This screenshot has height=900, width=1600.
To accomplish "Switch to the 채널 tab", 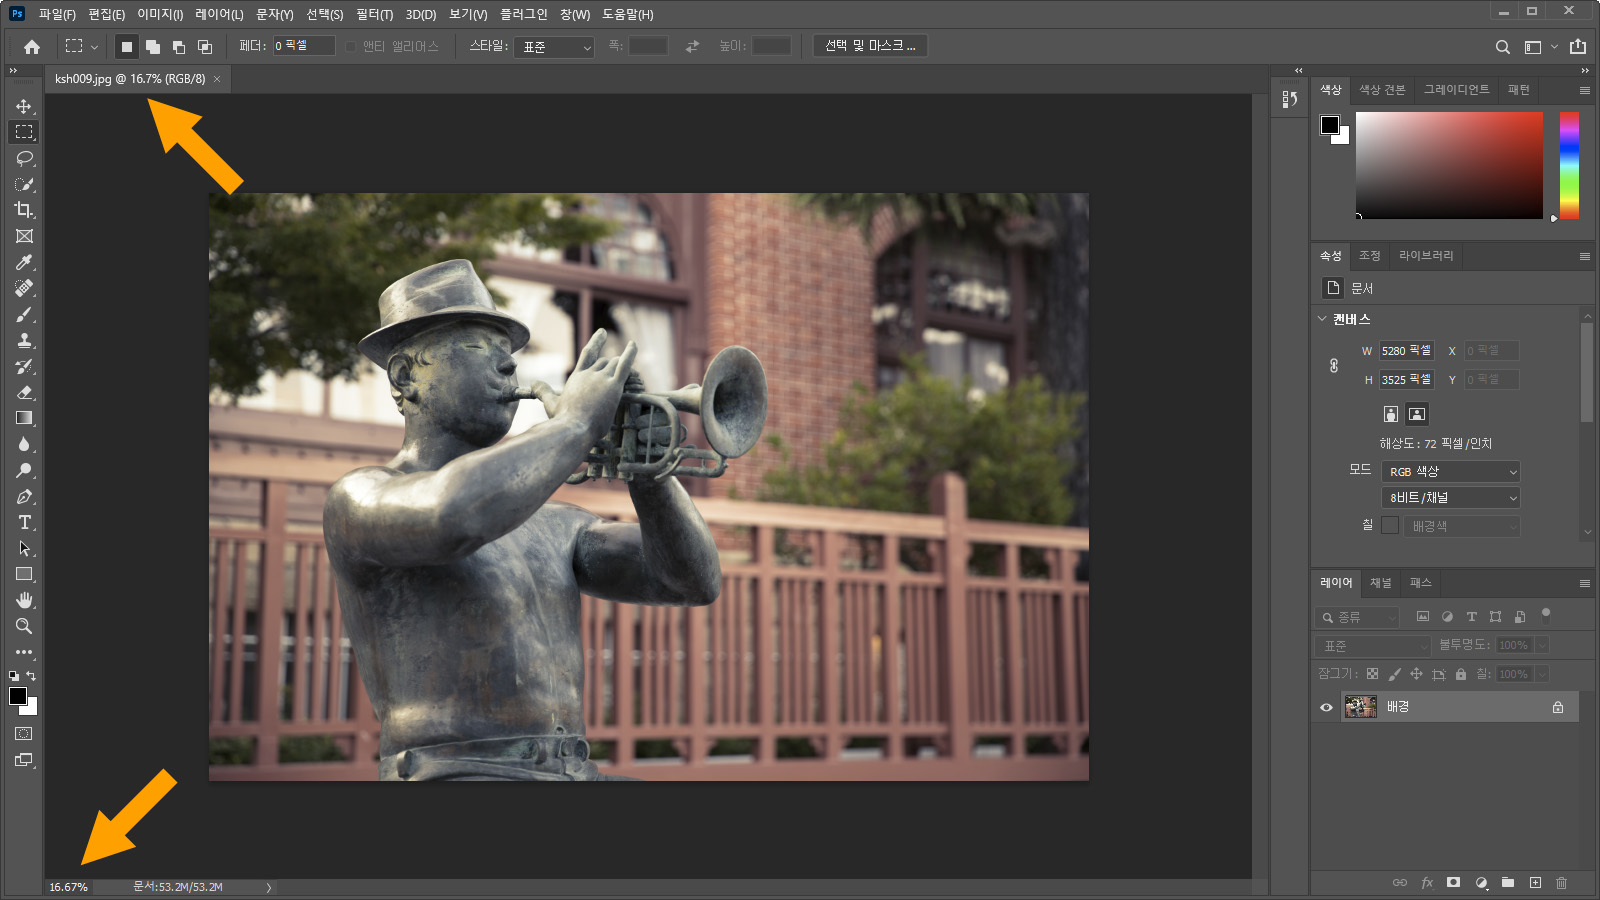I will [1380, 583].
